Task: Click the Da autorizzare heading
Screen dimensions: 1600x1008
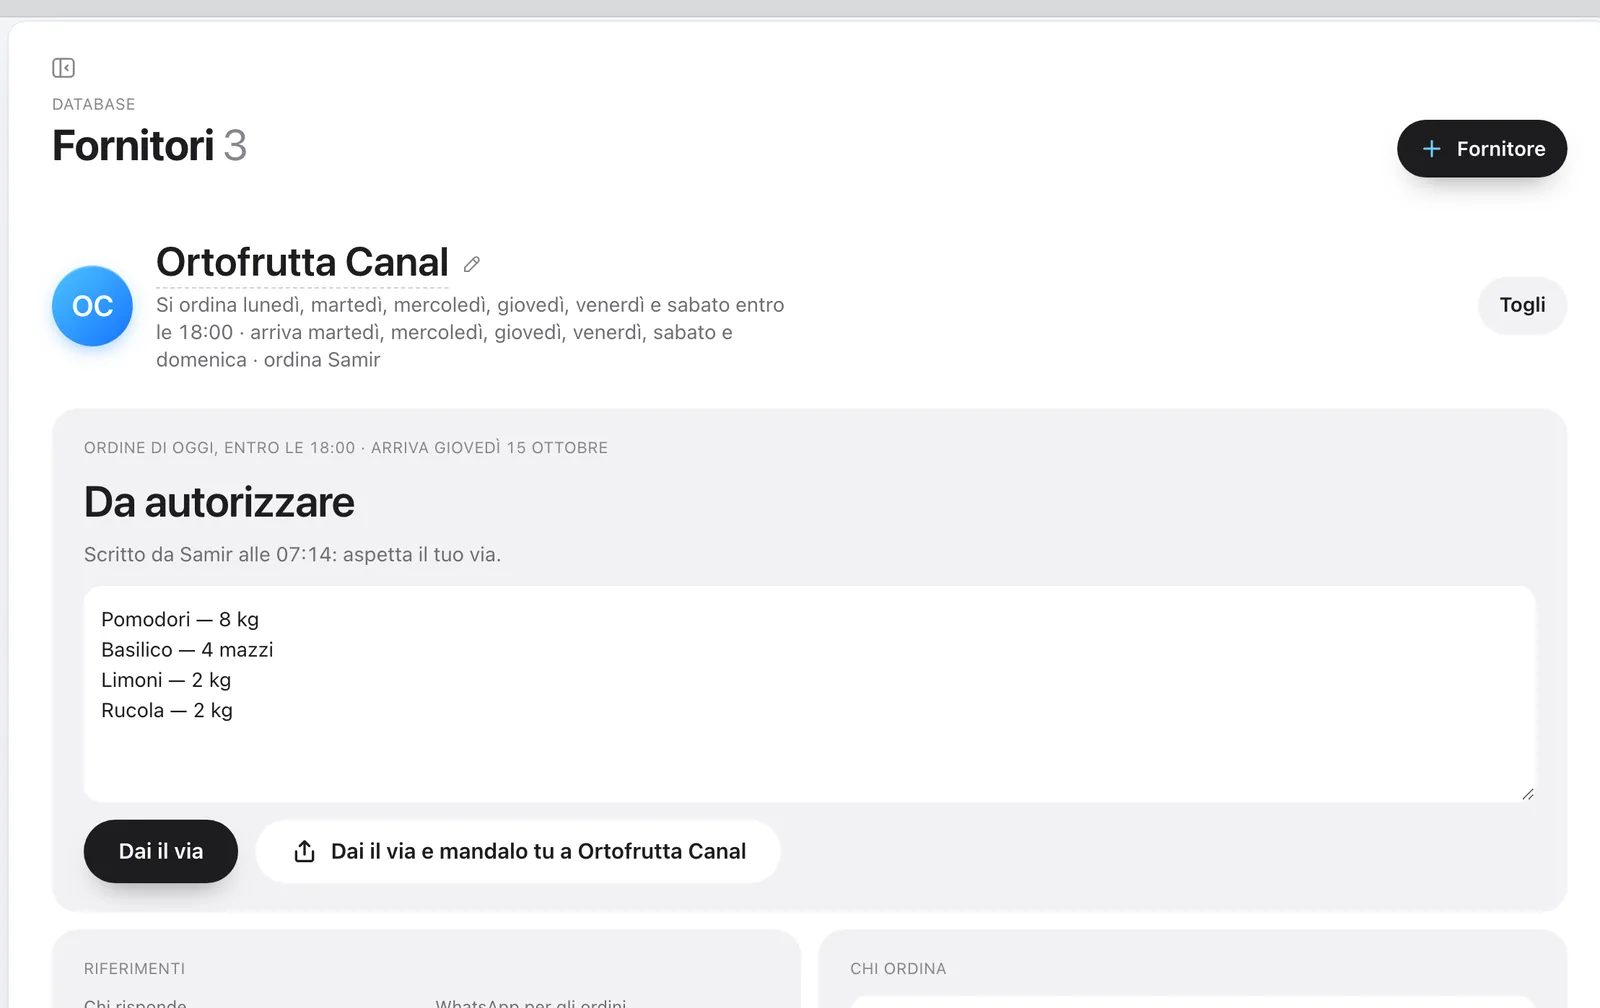Action: click(219, 502)
